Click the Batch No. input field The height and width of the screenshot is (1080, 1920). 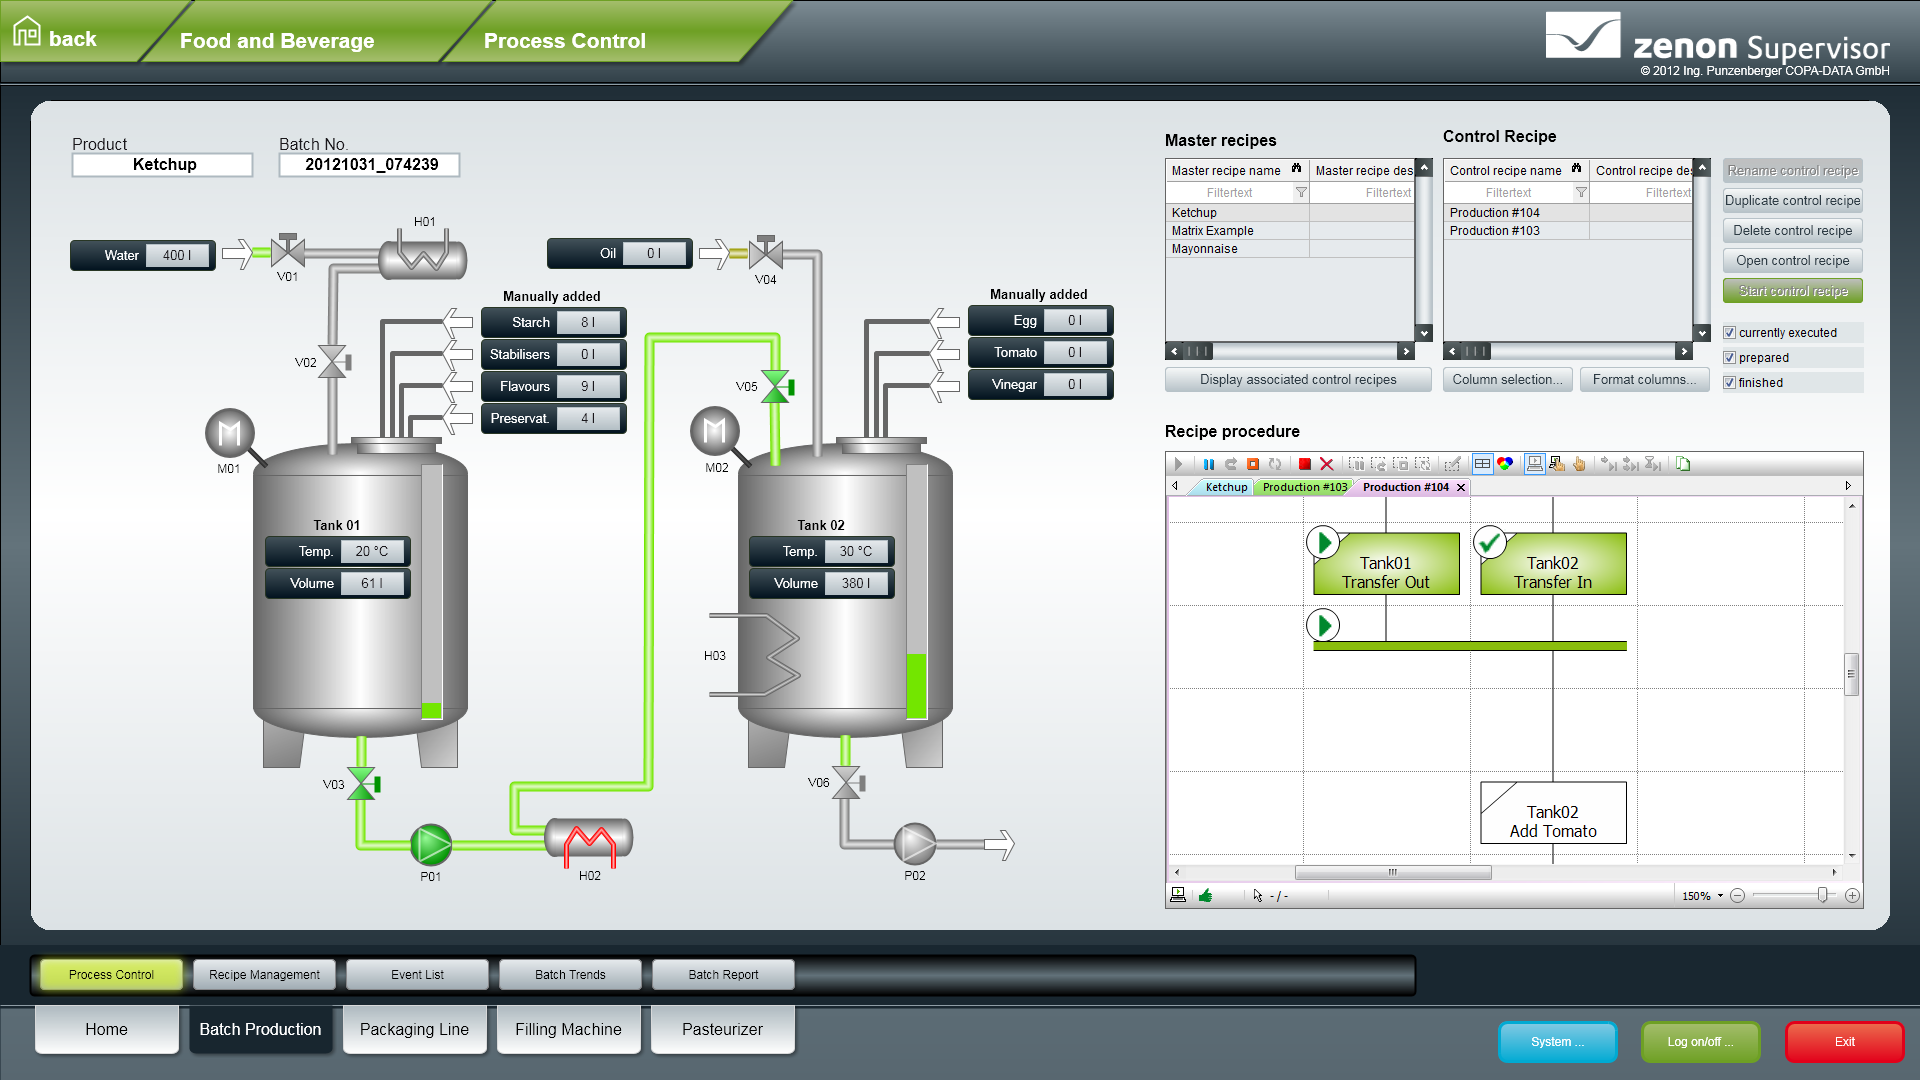coord(369,165)
